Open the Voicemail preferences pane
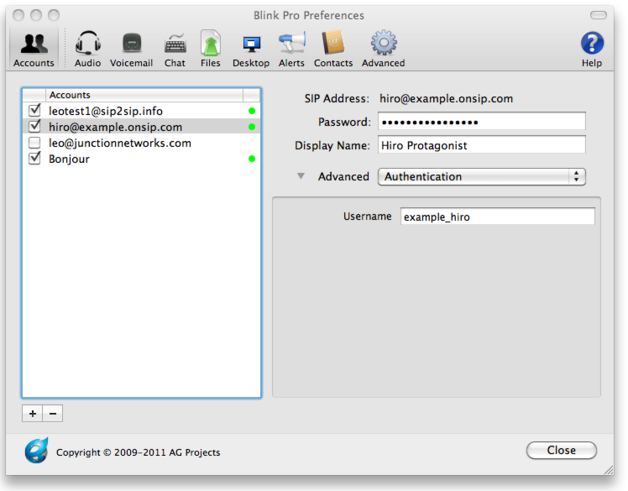The image size is (628, 491). pyautogui.click(x=131, y=48)
